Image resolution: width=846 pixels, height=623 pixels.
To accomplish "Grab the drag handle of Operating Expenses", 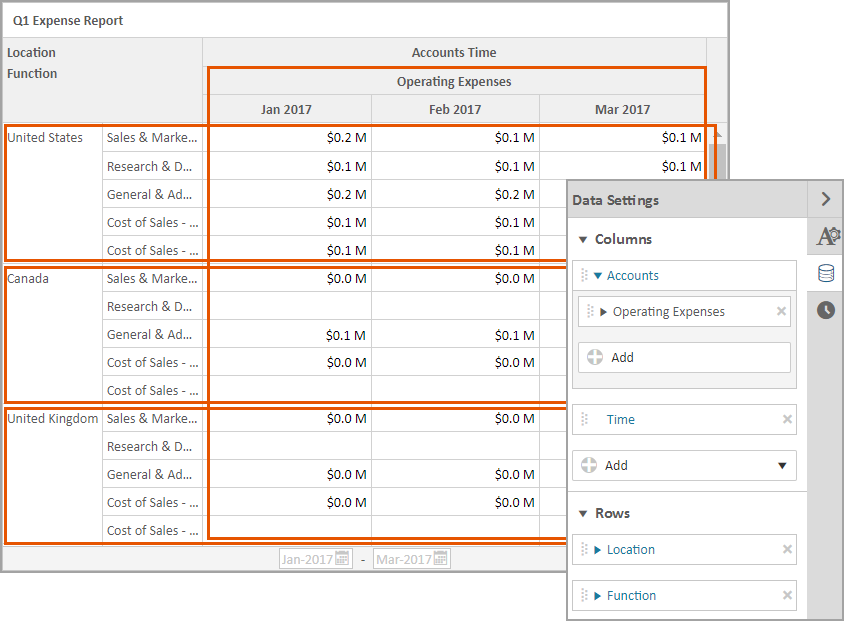I will [590, 311].
